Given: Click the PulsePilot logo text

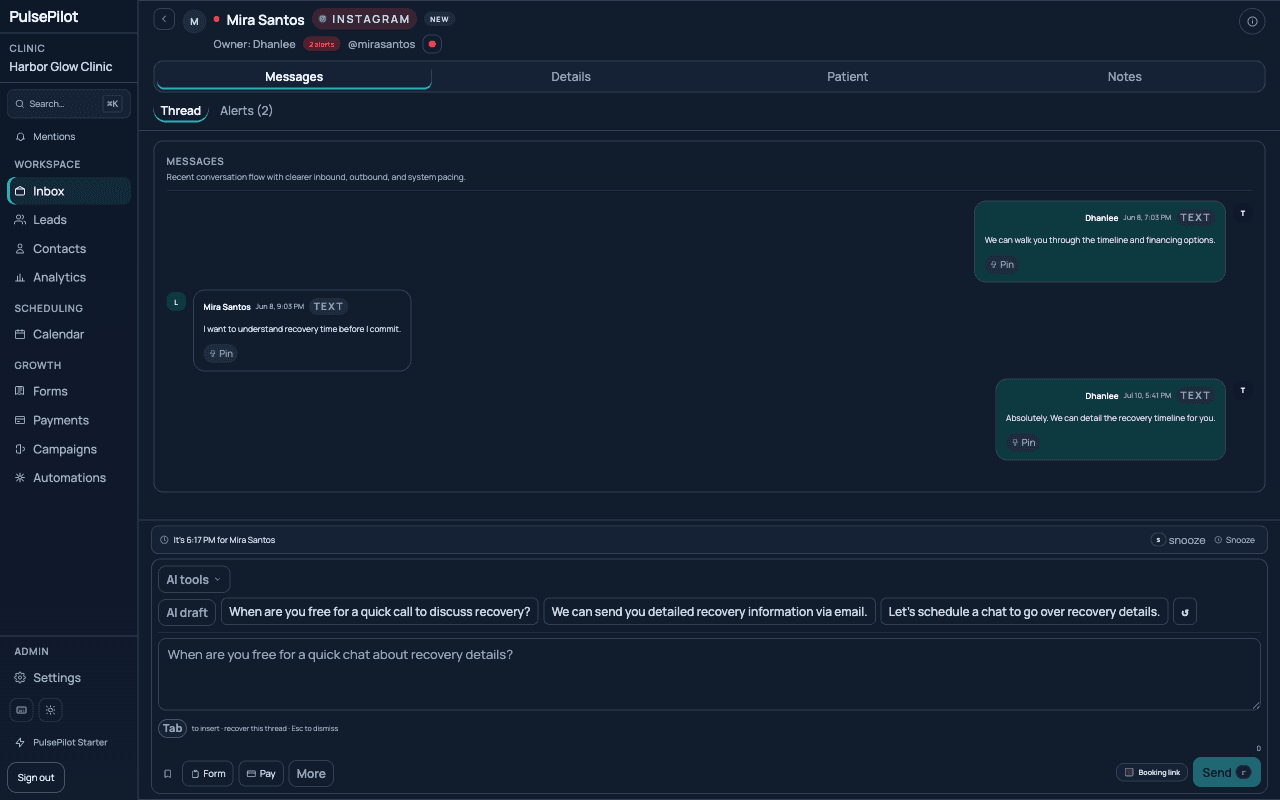Looking at the screenshot, I should (x=44, y=17).
